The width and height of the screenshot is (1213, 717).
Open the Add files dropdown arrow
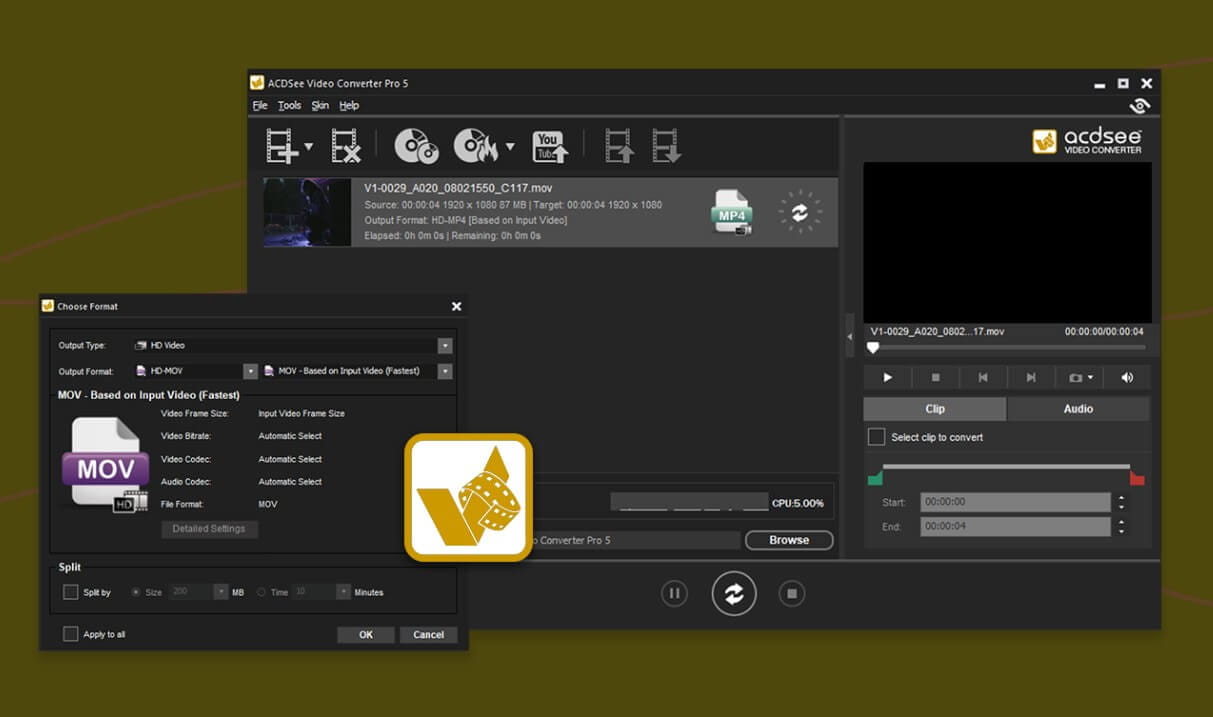pyautogui.click(x=308, y=147)
